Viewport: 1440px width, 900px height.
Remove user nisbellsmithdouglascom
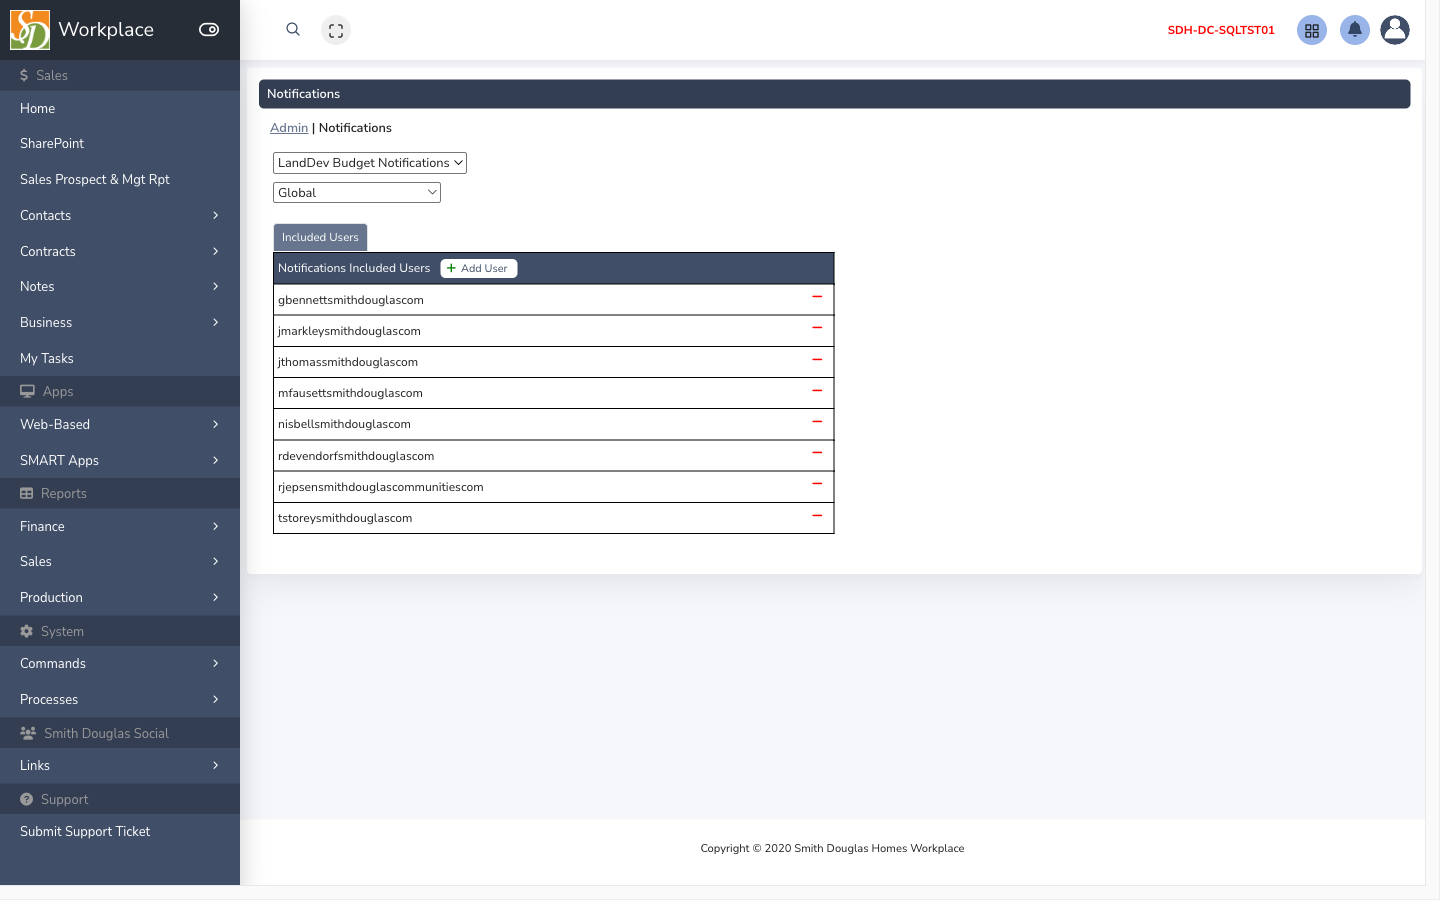tap(817, 422)
